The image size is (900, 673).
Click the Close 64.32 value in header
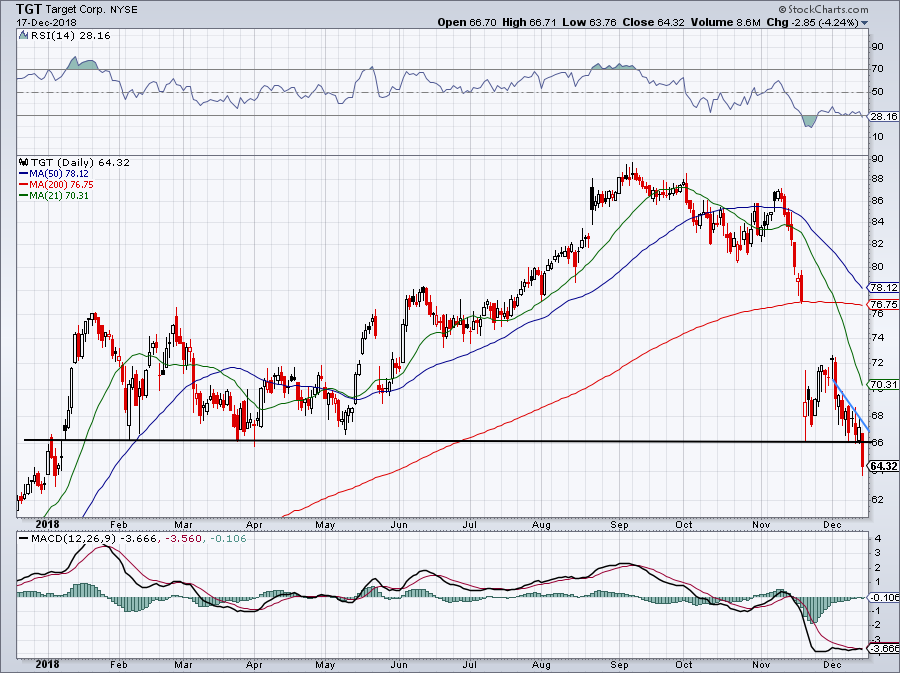point(654,22)
